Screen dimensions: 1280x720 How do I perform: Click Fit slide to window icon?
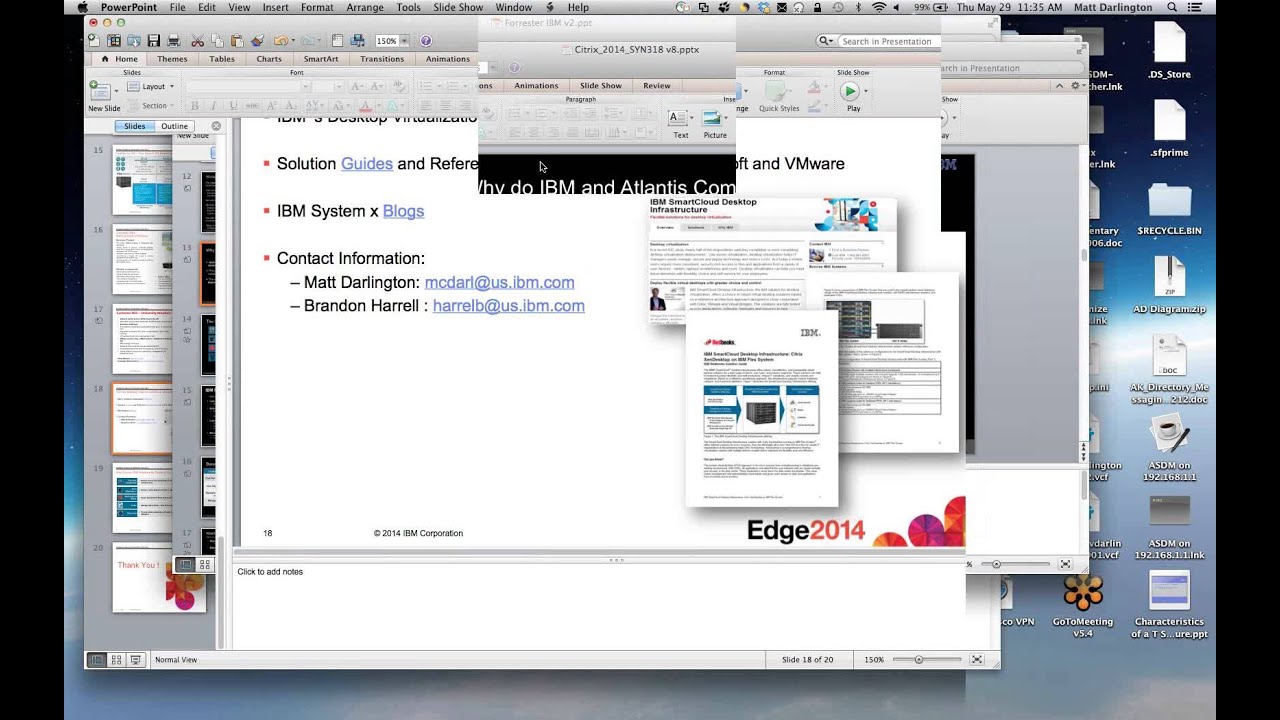[x=977, y=660]
